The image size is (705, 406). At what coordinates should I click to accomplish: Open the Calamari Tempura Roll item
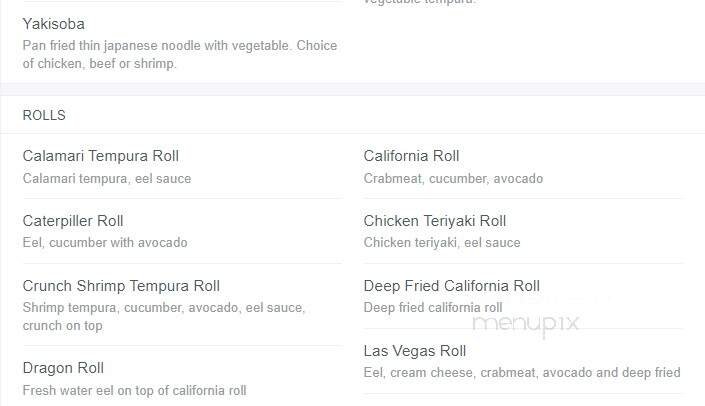(x=100, y=156)
